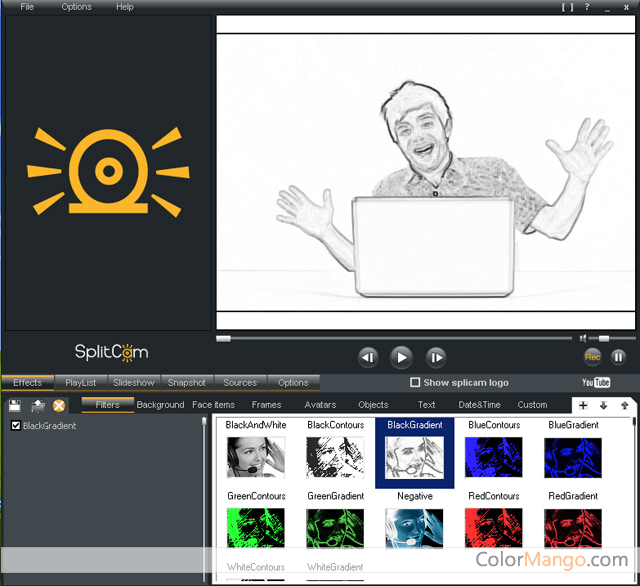Screen dimensions: 640x586
Task: Open the File menu
Action: (27, 7)
